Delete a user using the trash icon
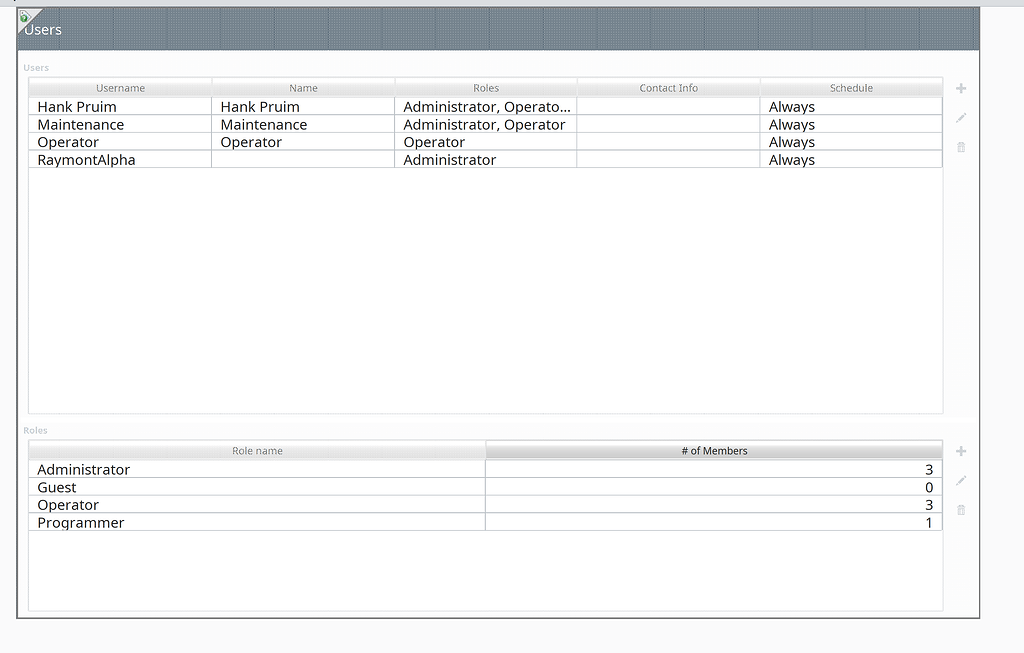Screen dimensions: 1024x653 [960, 147]
